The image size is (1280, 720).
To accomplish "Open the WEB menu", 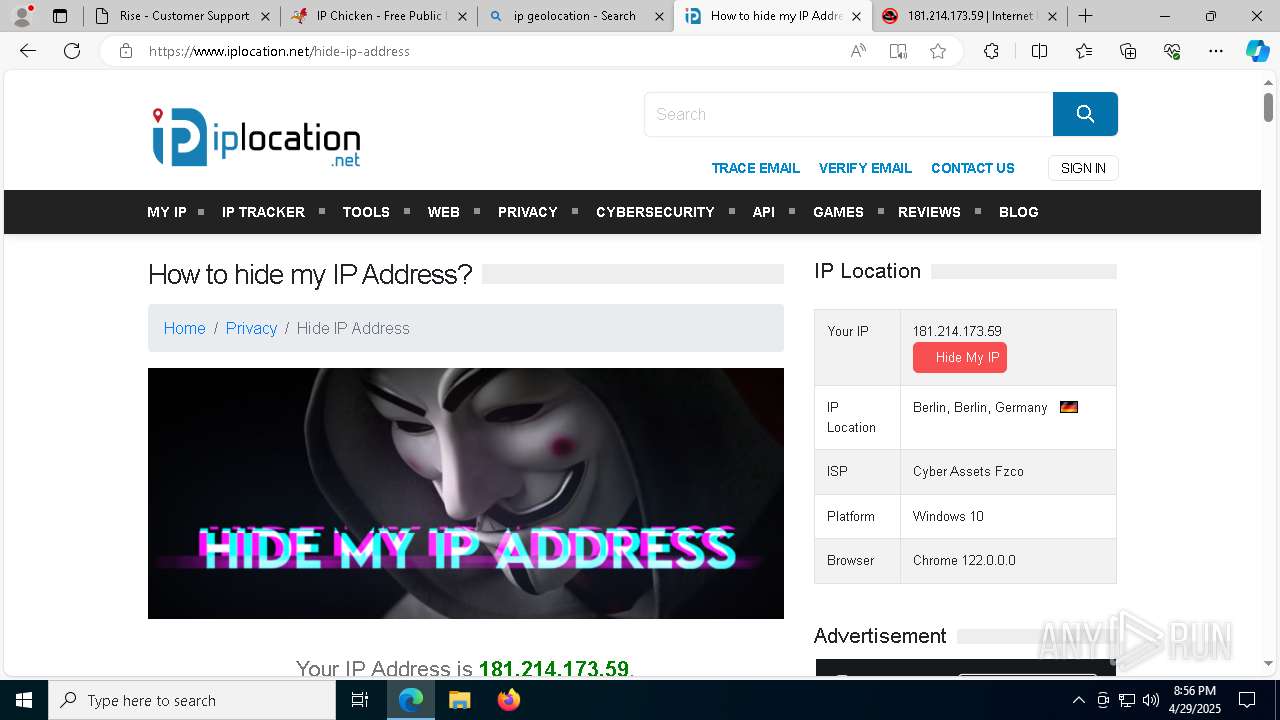I will point(444,212).
